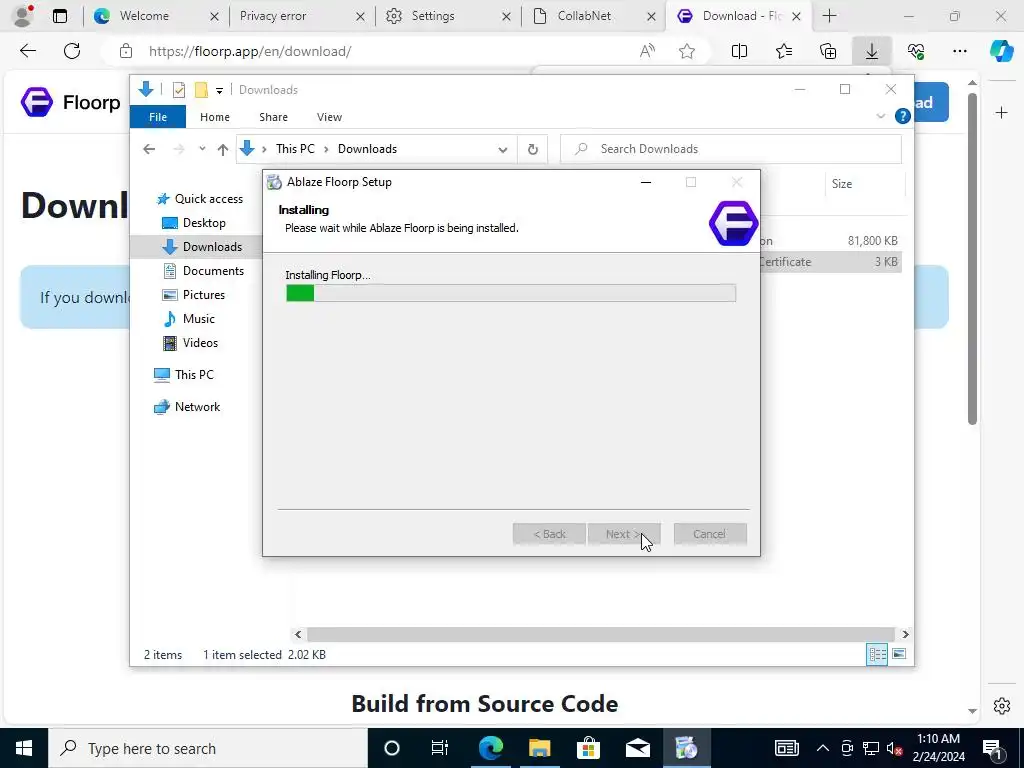Click New folder icon in Explorer title bar
The height and width of the screenshot is (768, 1024).
tap(201, 90)
